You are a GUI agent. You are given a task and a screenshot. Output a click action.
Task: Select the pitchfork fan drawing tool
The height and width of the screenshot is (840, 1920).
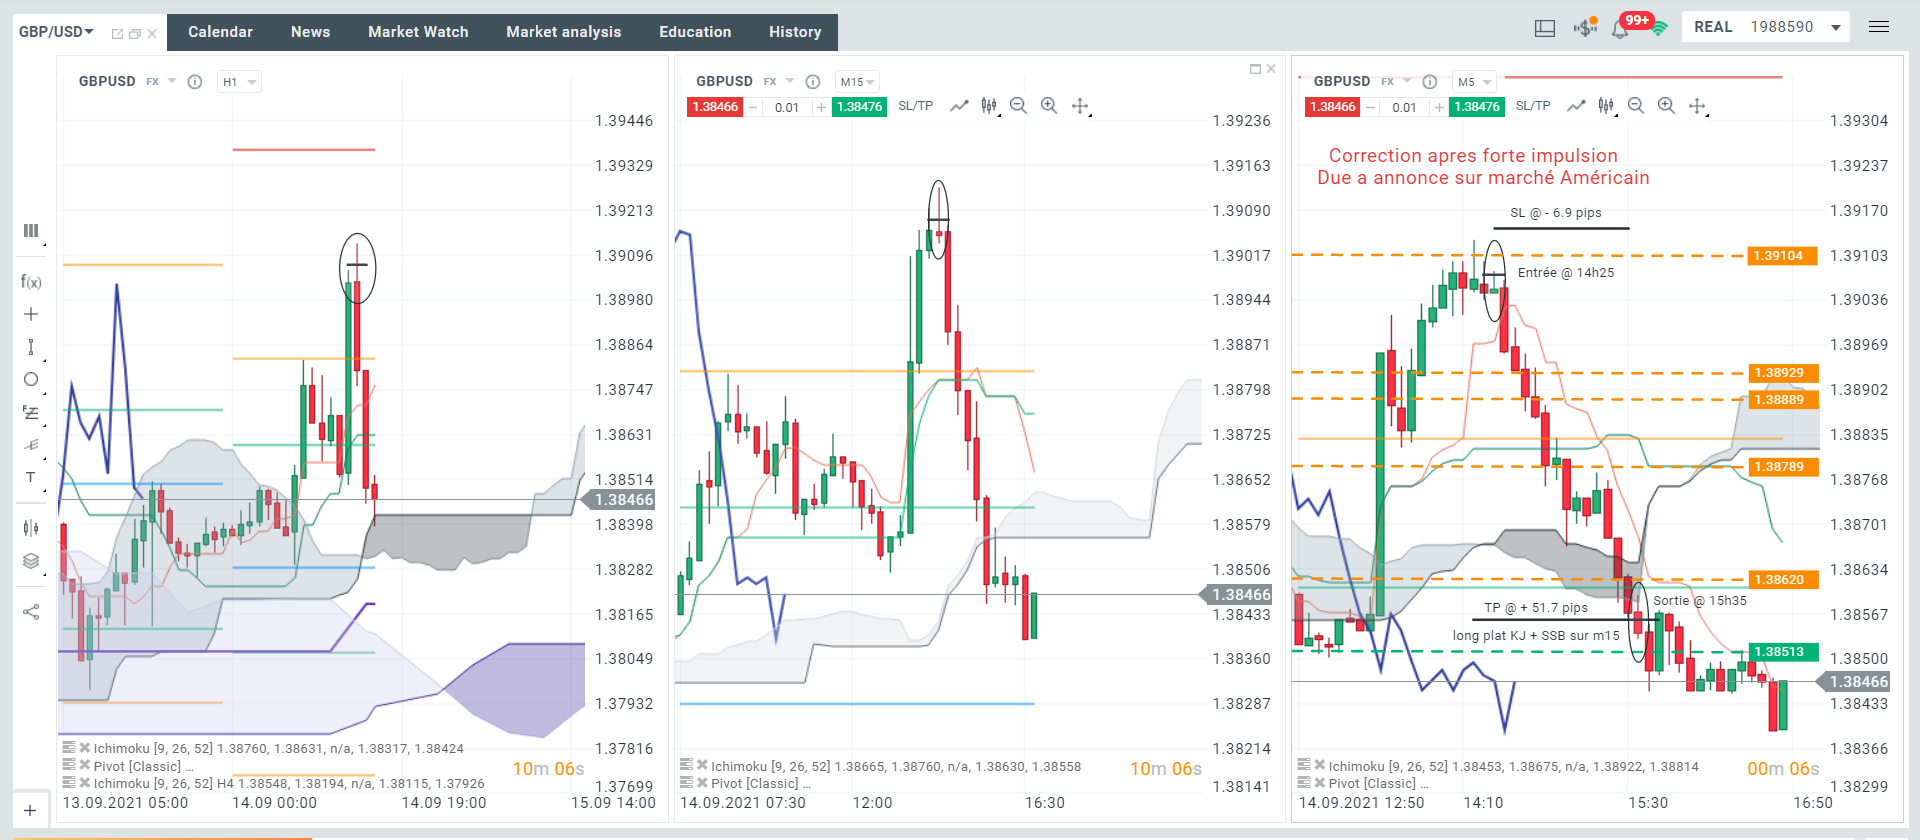31,445
